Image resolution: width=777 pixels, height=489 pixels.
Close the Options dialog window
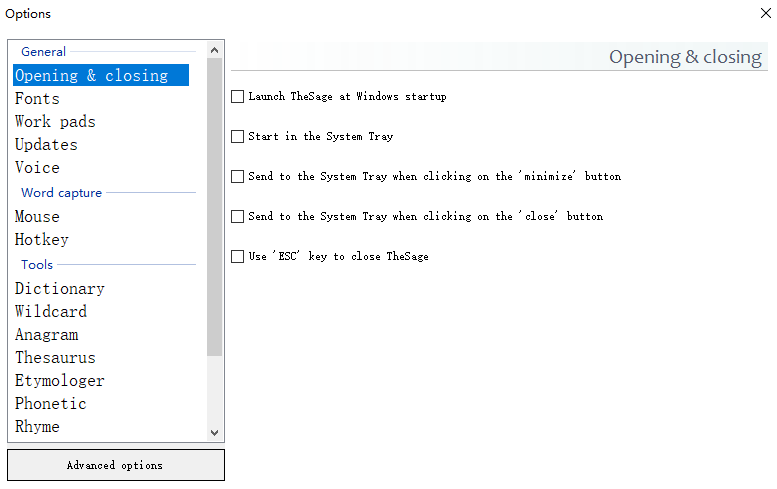pos(766,13)
